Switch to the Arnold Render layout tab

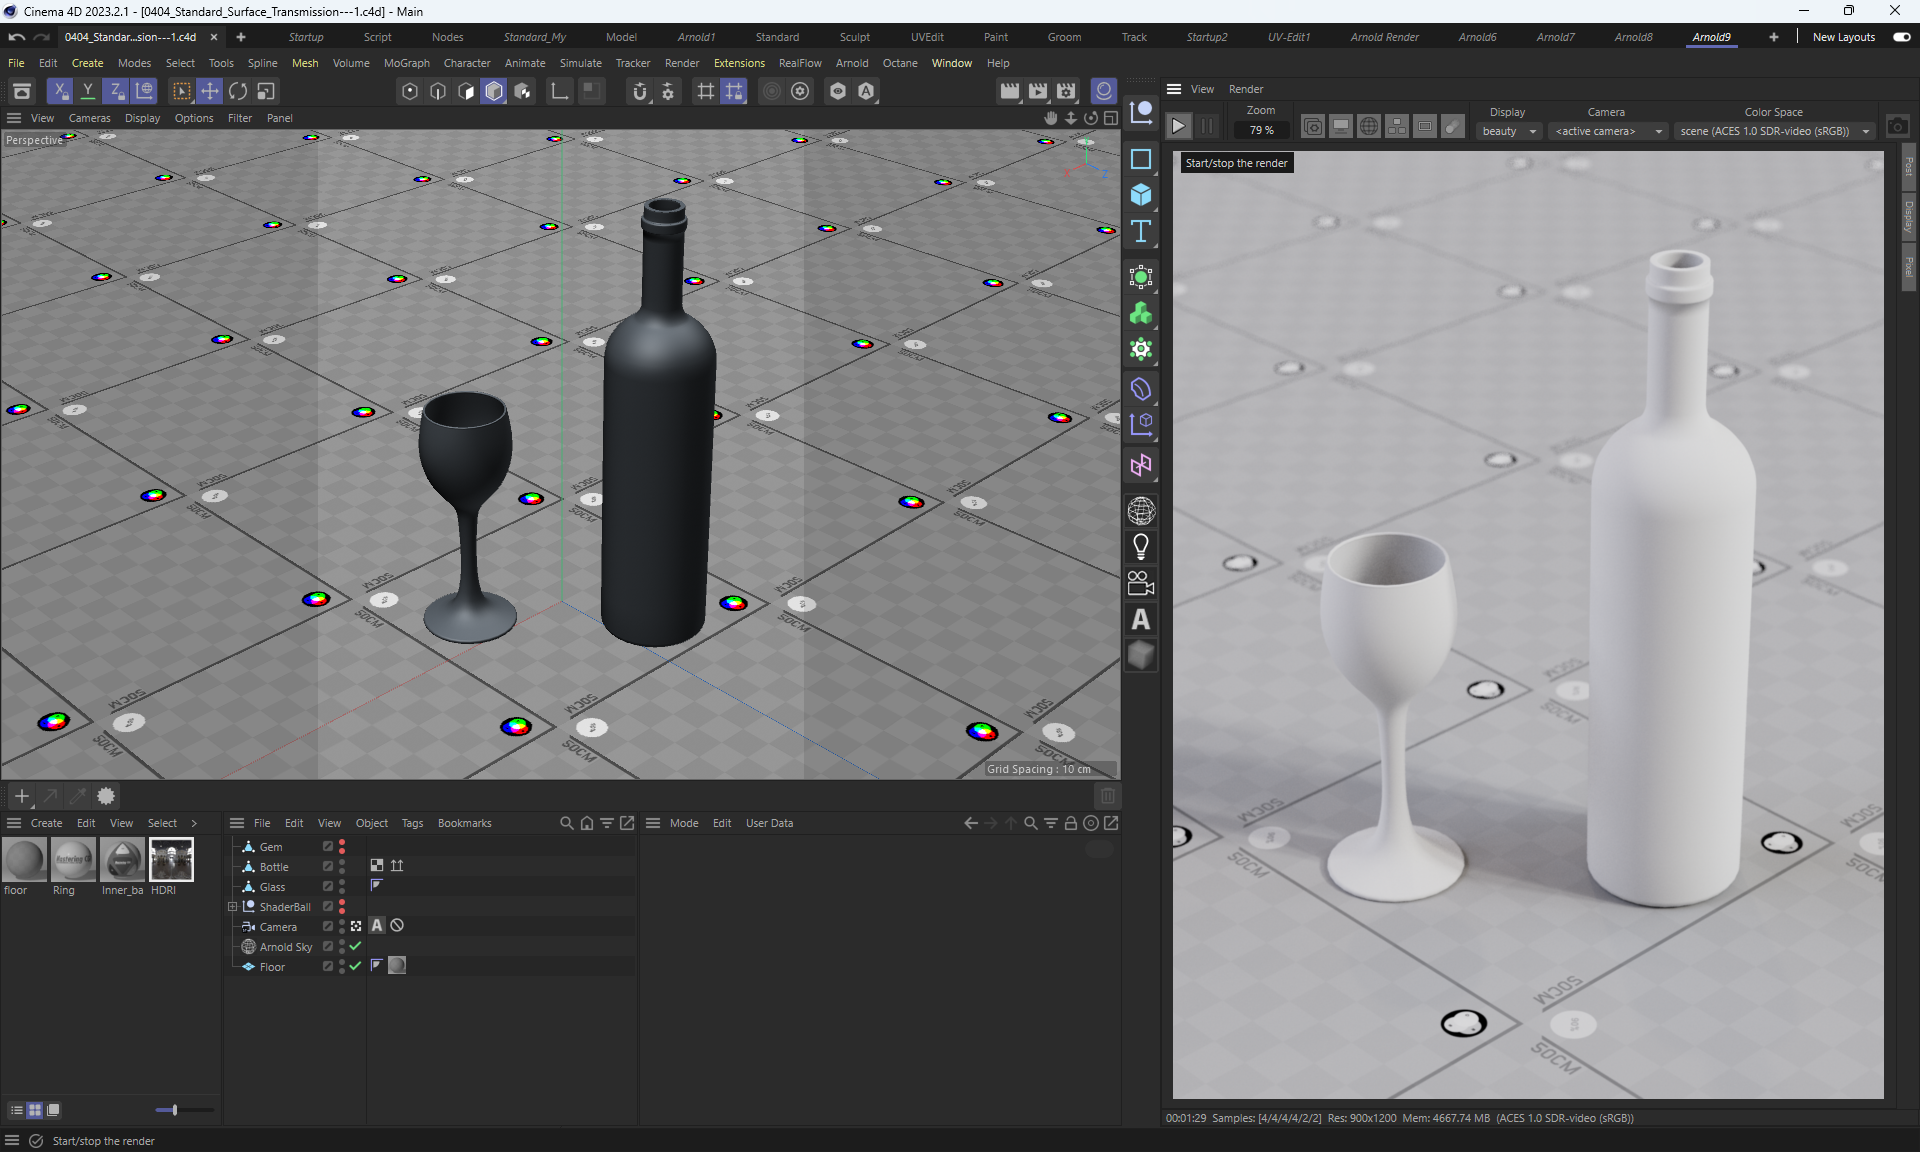click(1384, 37)
